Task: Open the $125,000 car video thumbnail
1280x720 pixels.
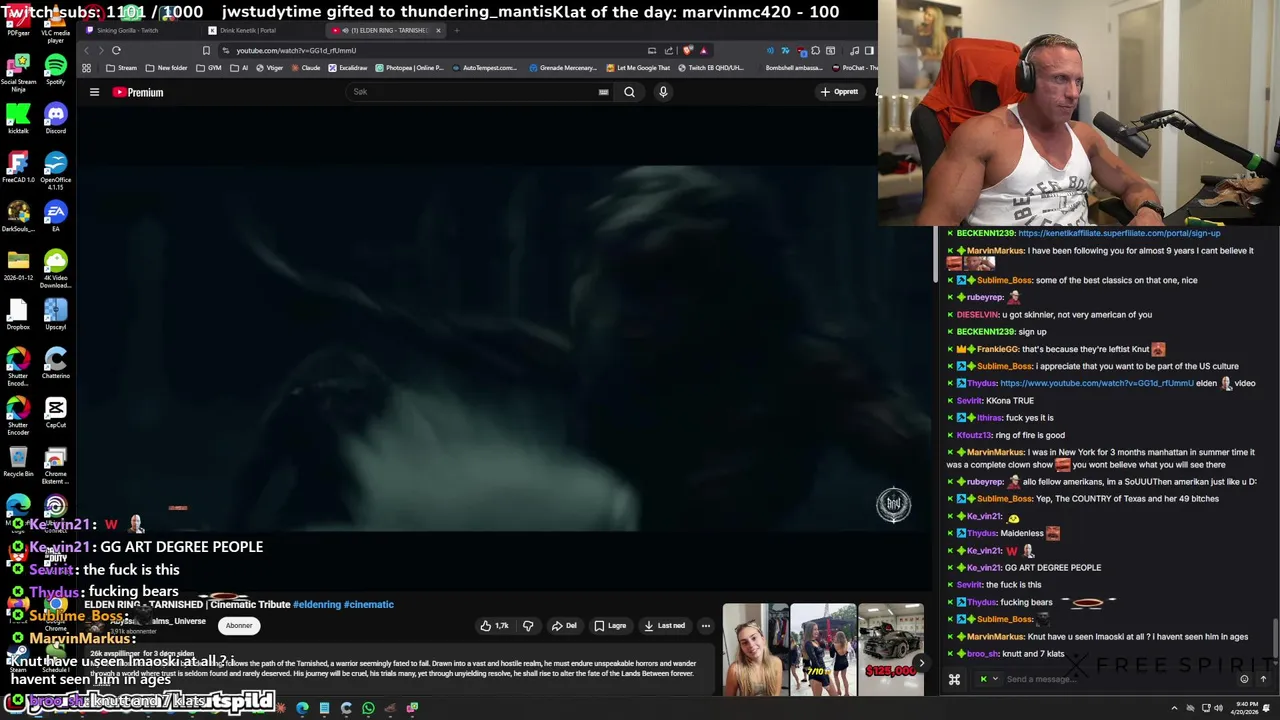Action: (x=891, y=649)
